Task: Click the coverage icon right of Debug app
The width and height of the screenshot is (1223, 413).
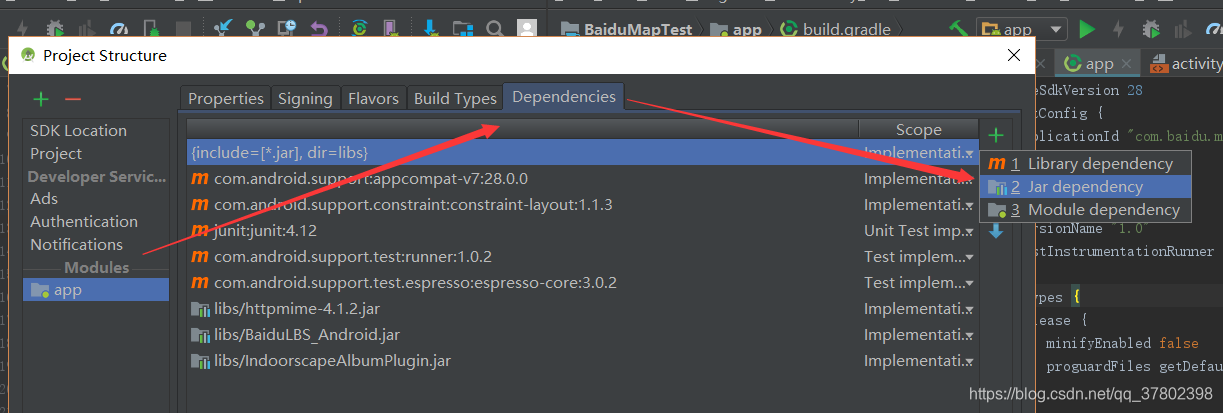Action: (1183, 30)
